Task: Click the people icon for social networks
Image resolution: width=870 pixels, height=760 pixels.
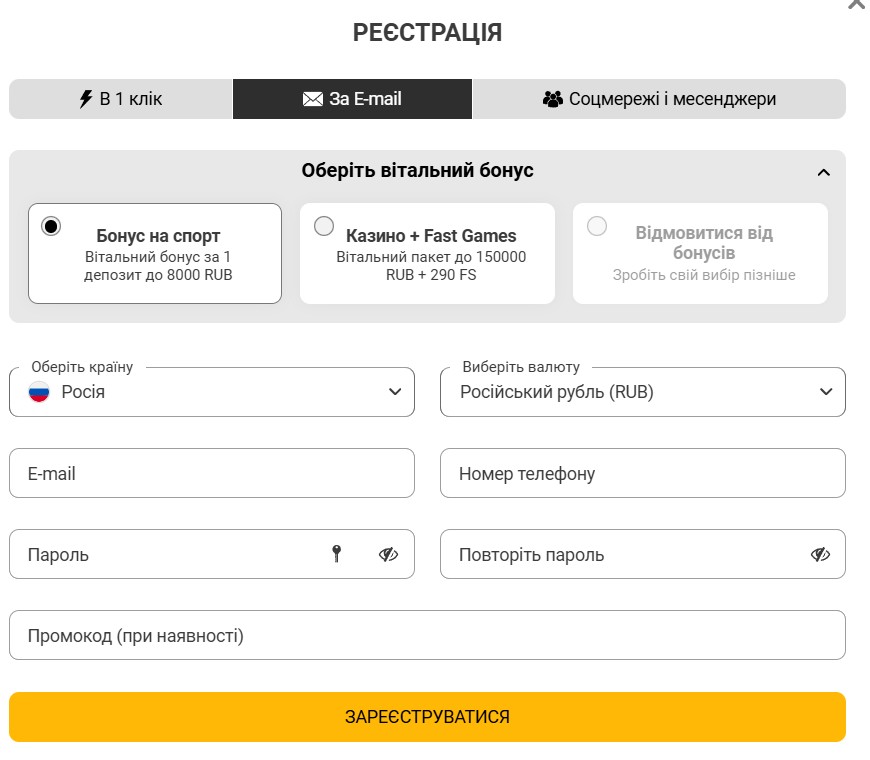Action: [553, 99]
